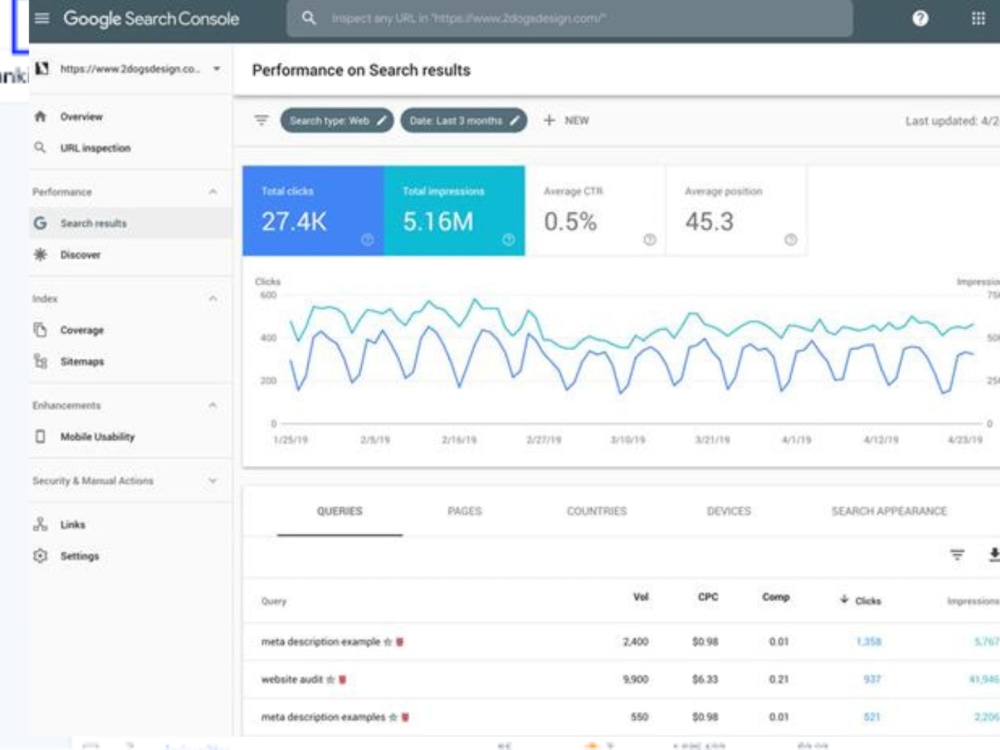Click the table filter rows icon

click(x=957, y=555)
